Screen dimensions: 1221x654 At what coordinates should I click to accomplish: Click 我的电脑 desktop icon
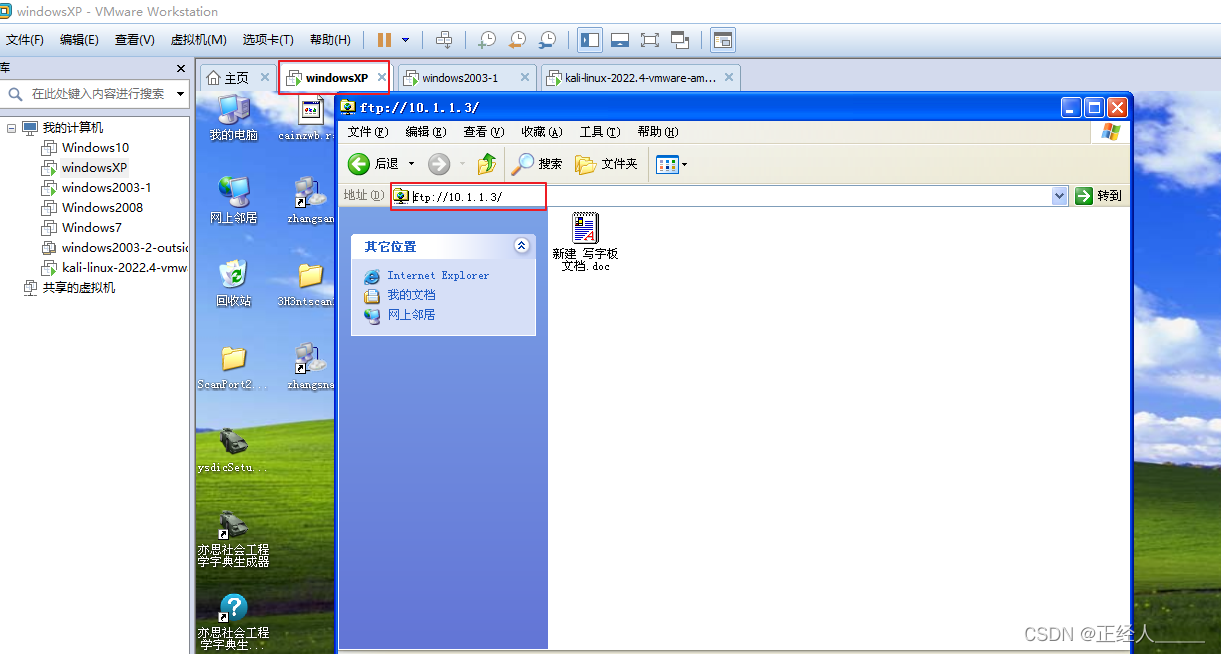[233, 118]
